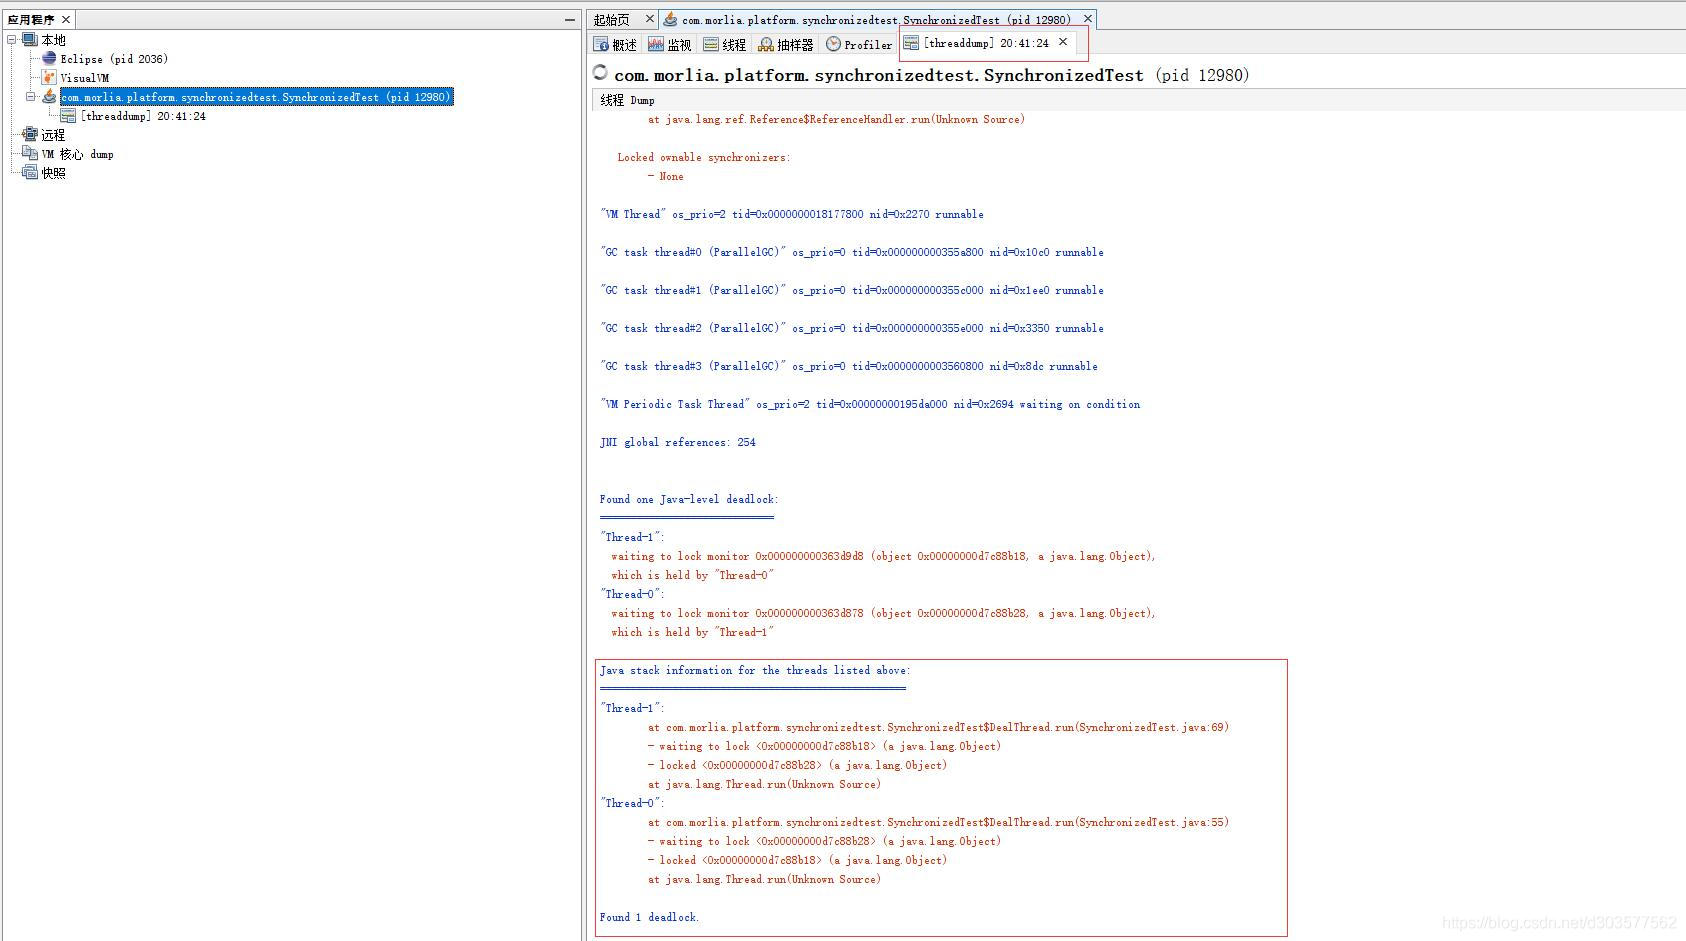Click the "VM Thread" os_prio=2 line

point(792,214)
